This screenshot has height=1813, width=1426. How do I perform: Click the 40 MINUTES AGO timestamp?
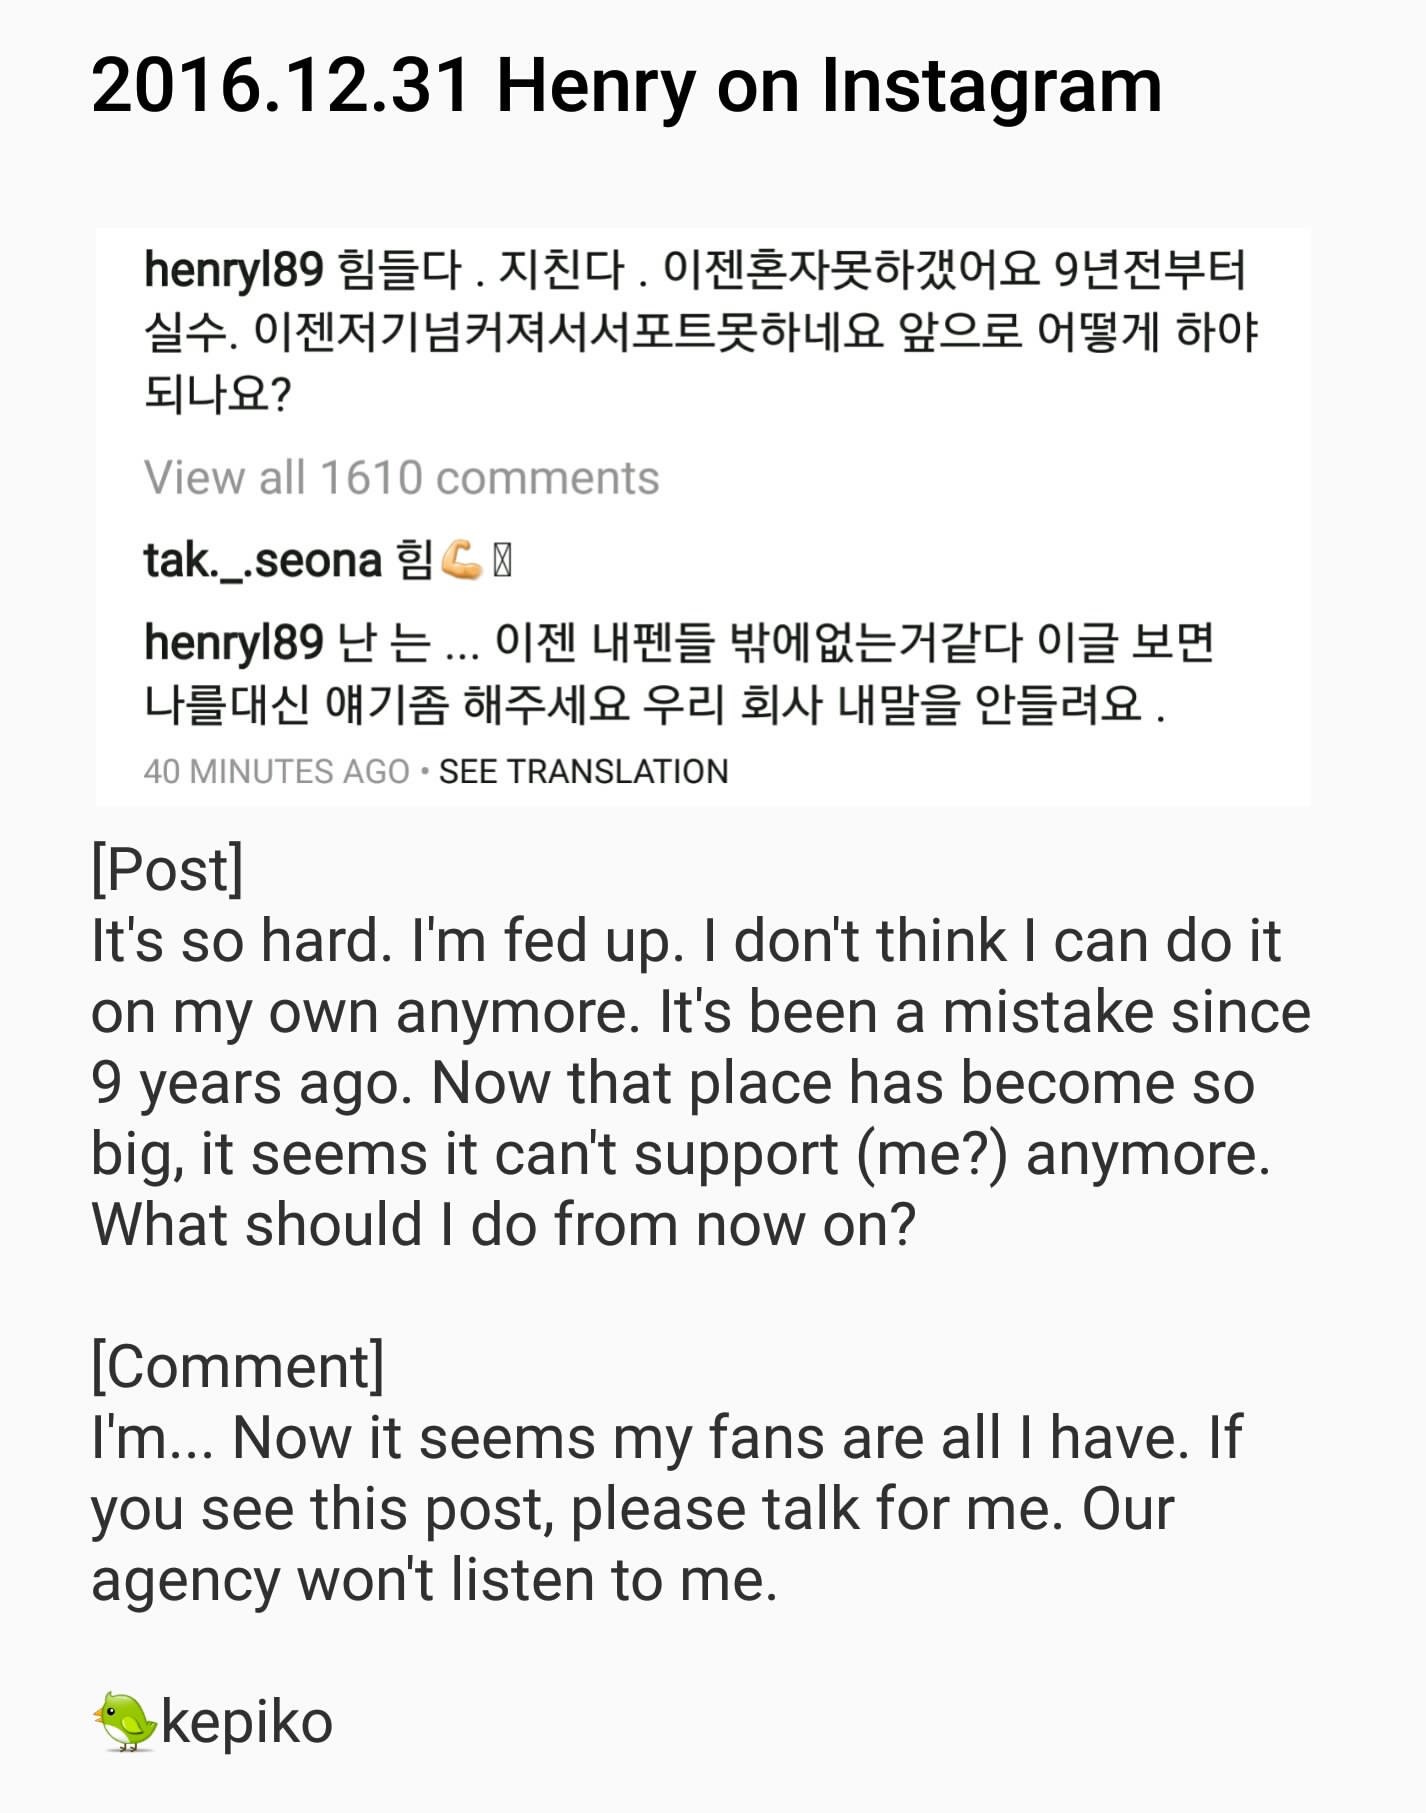pyautogui.click(x=277, y=772)
